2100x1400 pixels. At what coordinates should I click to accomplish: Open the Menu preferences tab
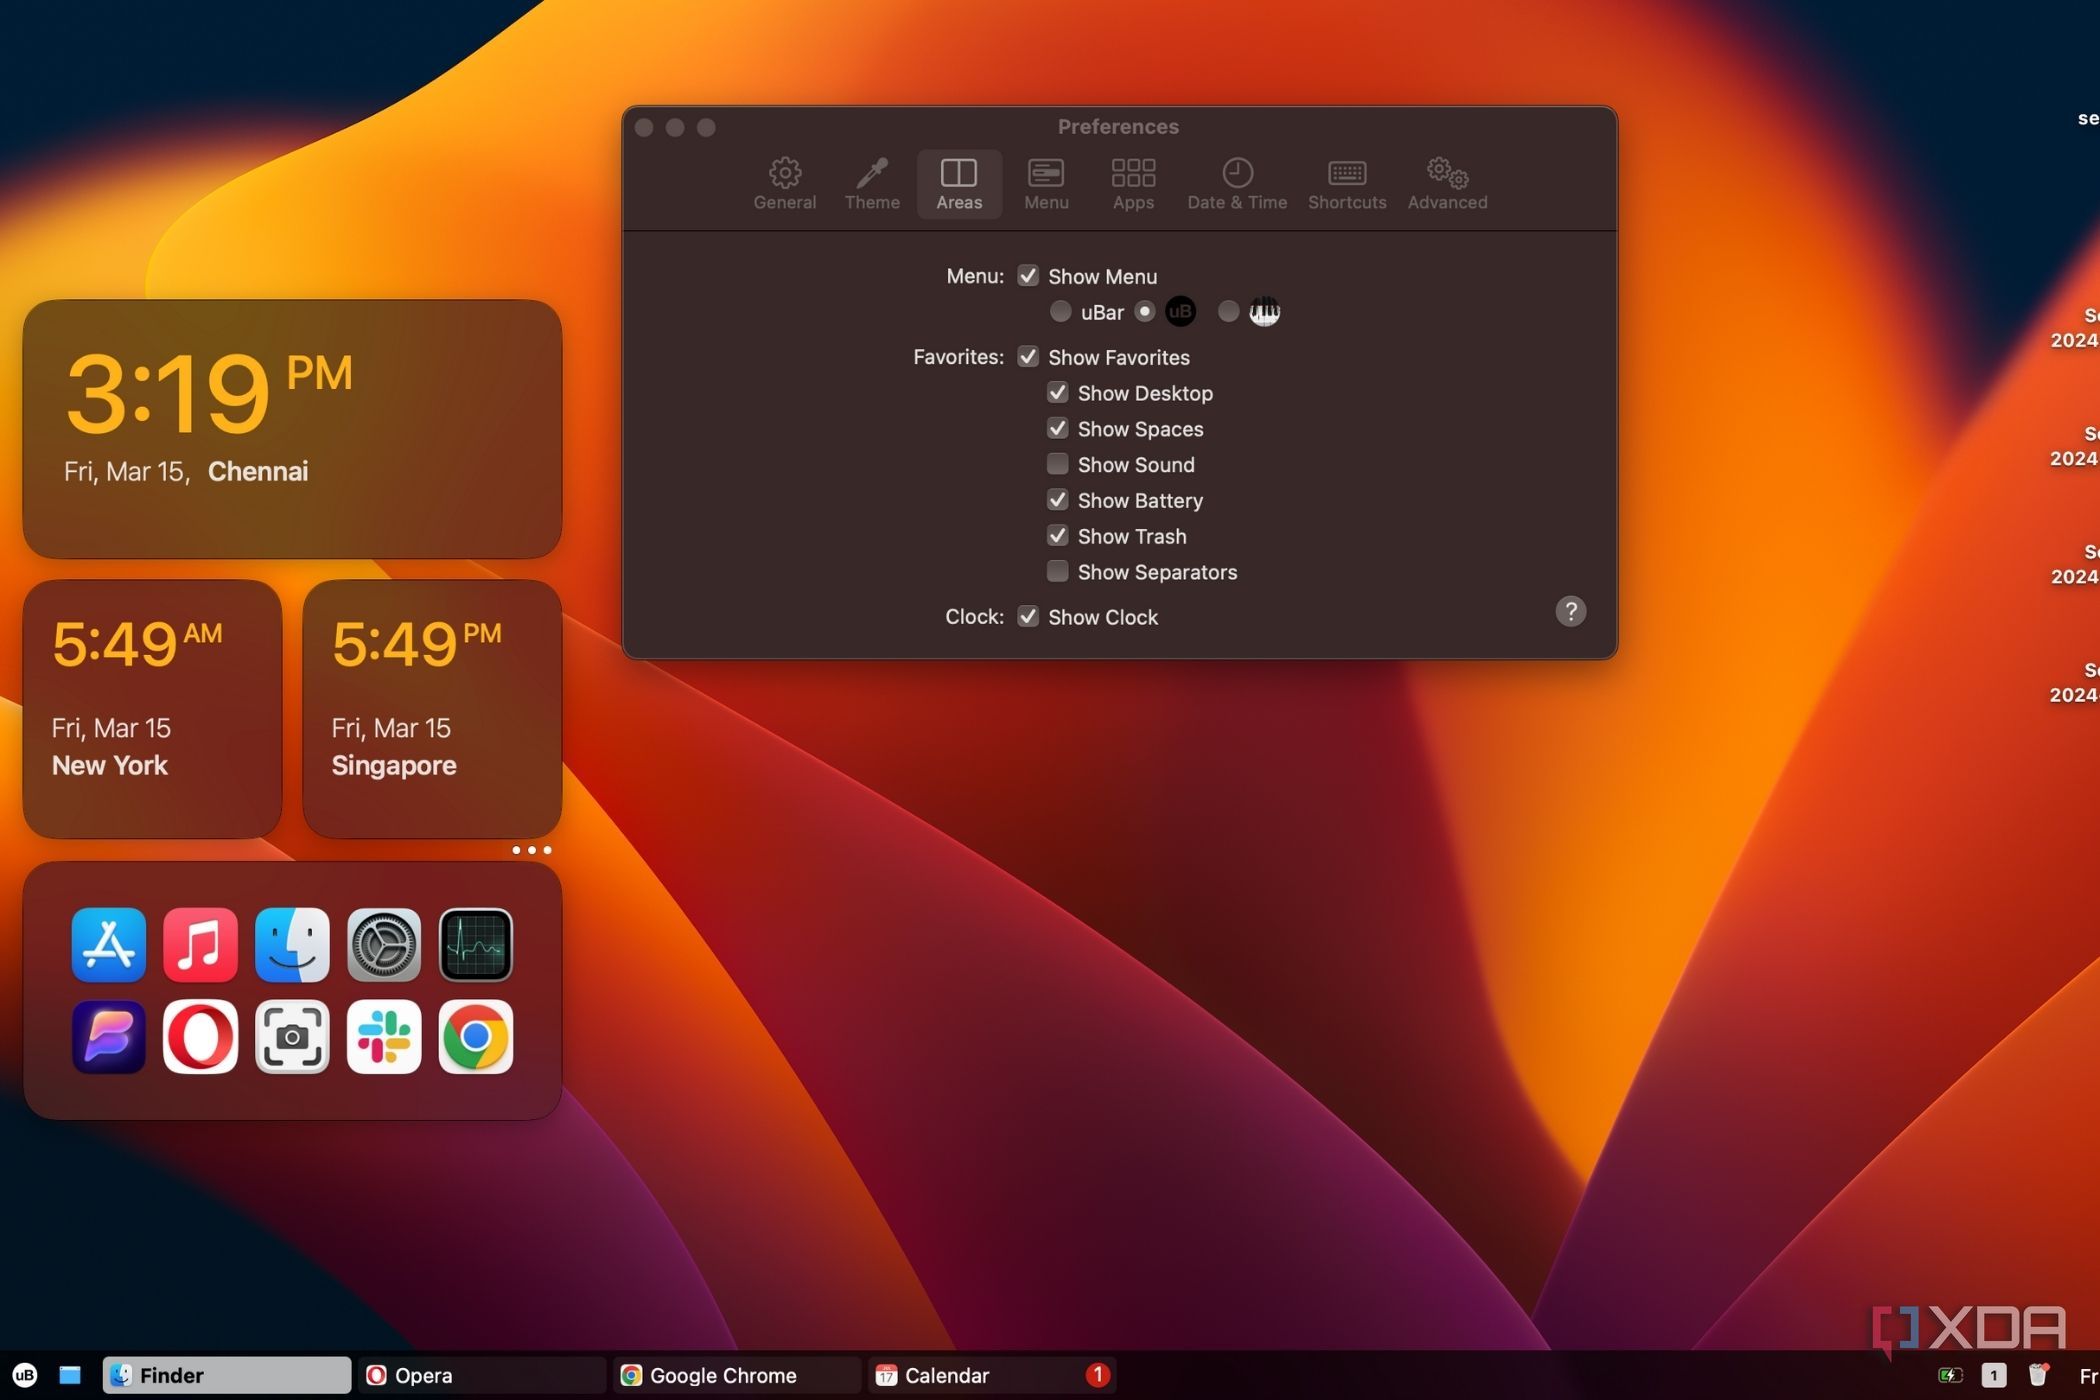click(1046, 184)
